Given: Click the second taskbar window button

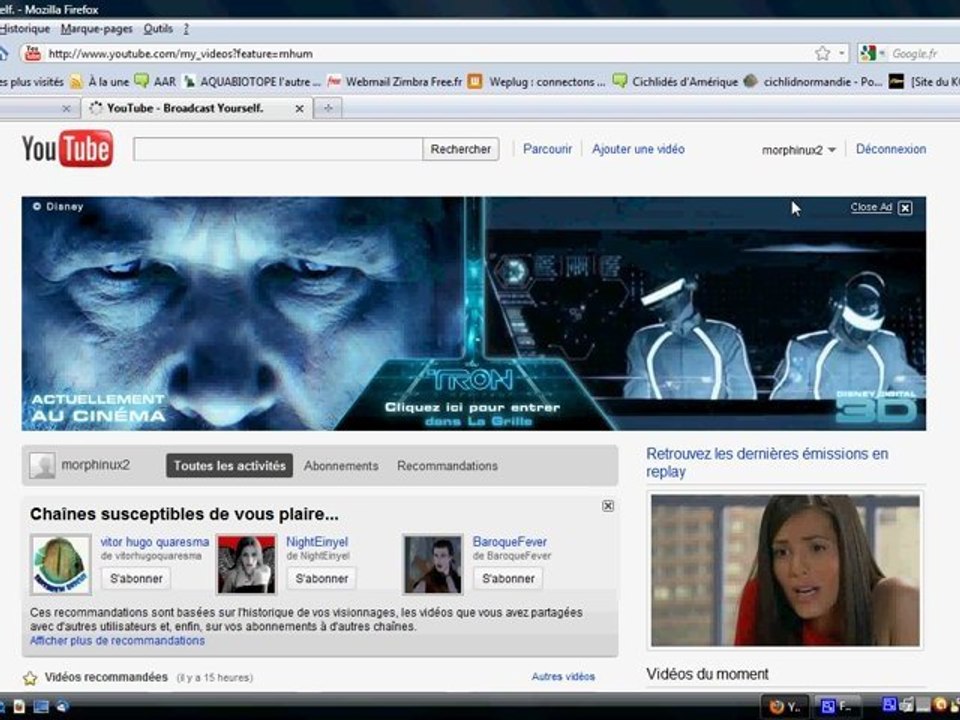Looking at the screenshot, I should [x=837, y=707].
